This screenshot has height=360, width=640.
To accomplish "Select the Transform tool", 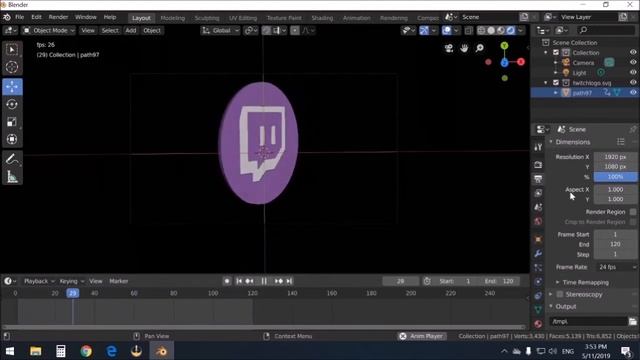I will point(12,139).
